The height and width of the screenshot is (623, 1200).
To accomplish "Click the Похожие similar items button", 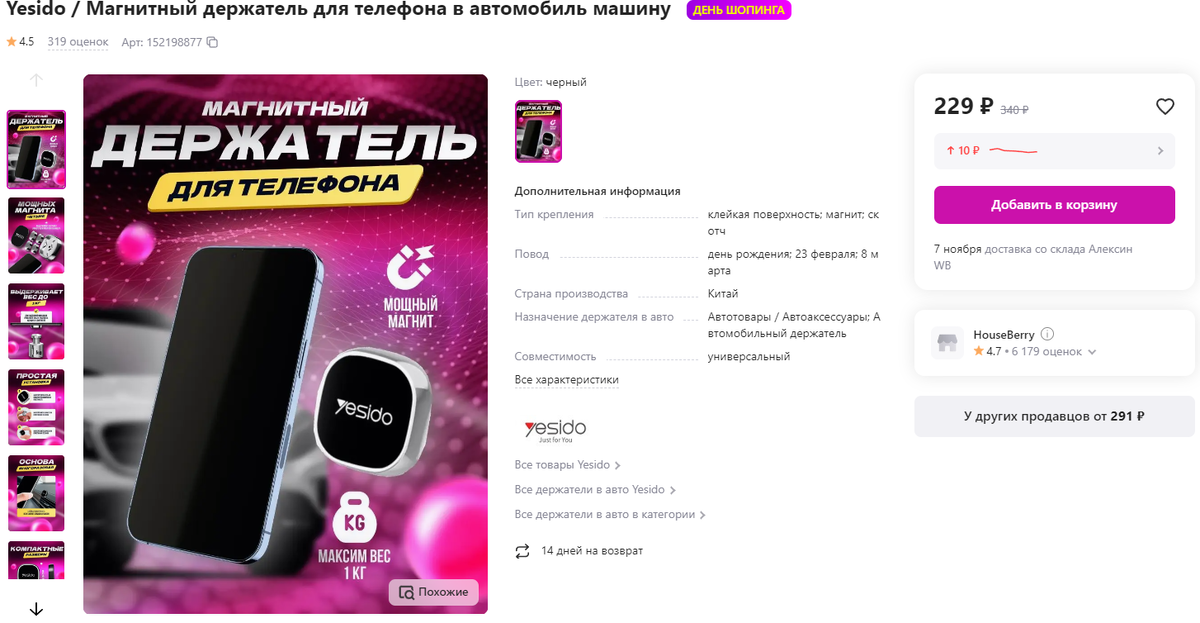I will point(434,592).
